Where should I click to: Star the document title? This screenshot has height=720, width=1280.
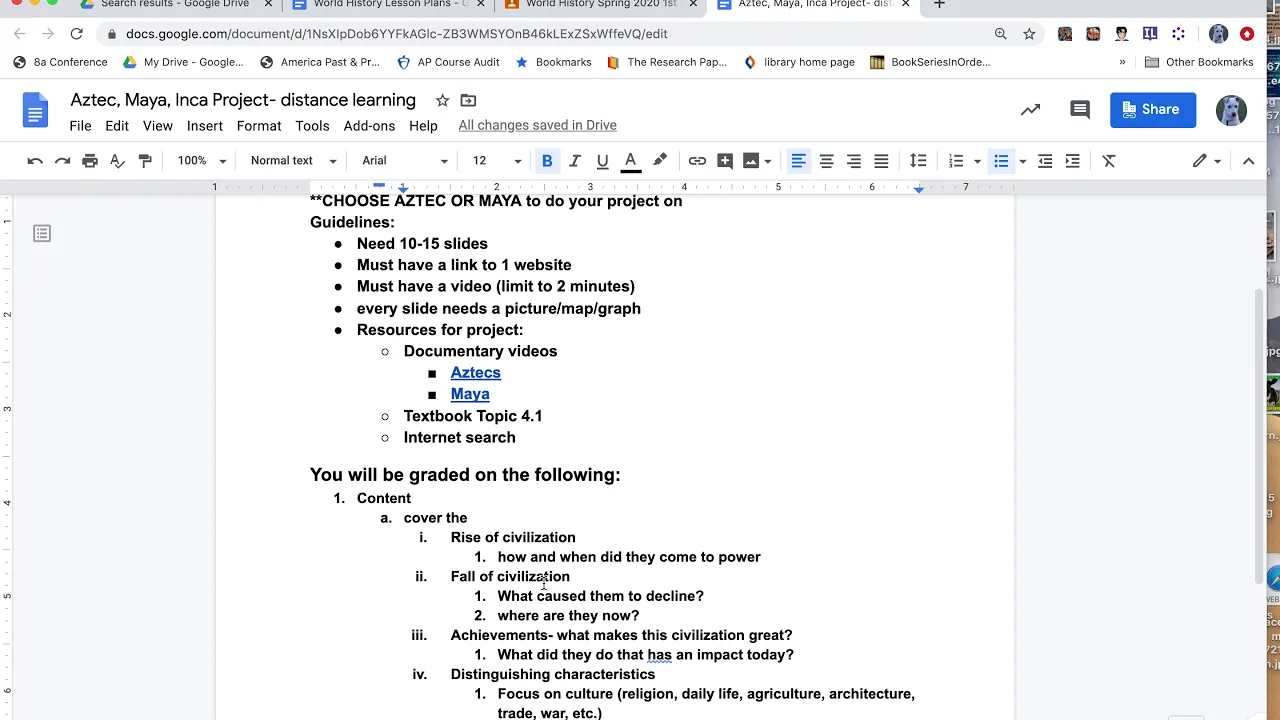[x=442, y=100]
